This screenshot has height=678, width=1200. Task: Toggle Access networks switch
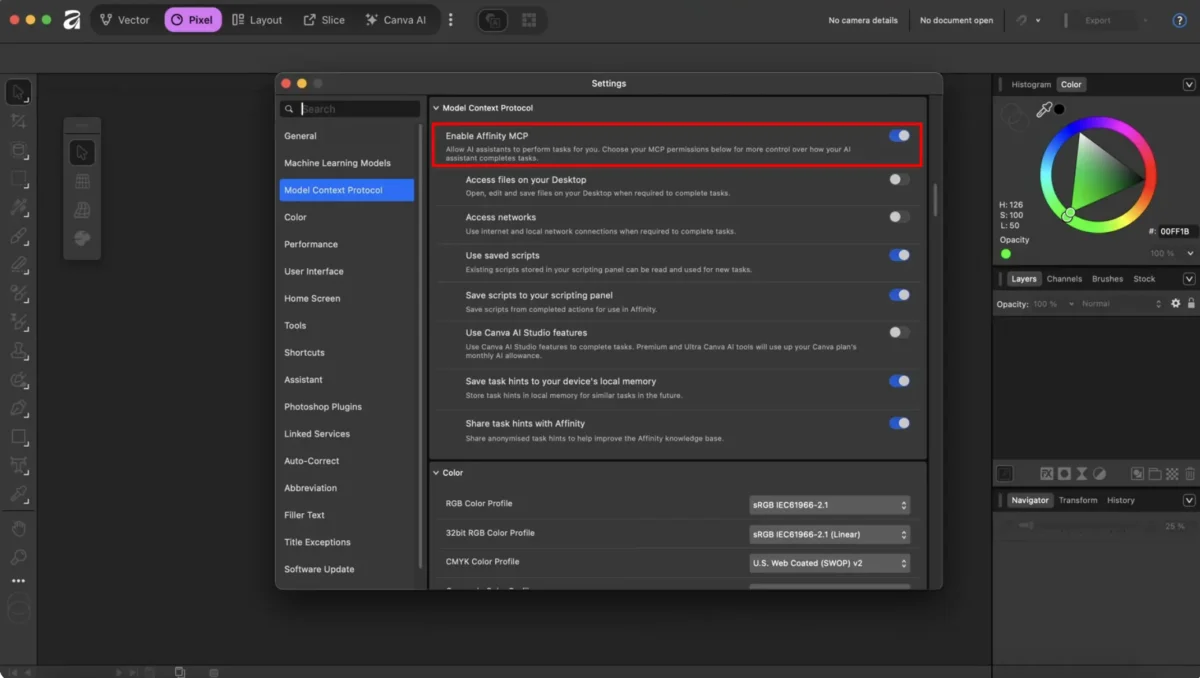[899, 217]
